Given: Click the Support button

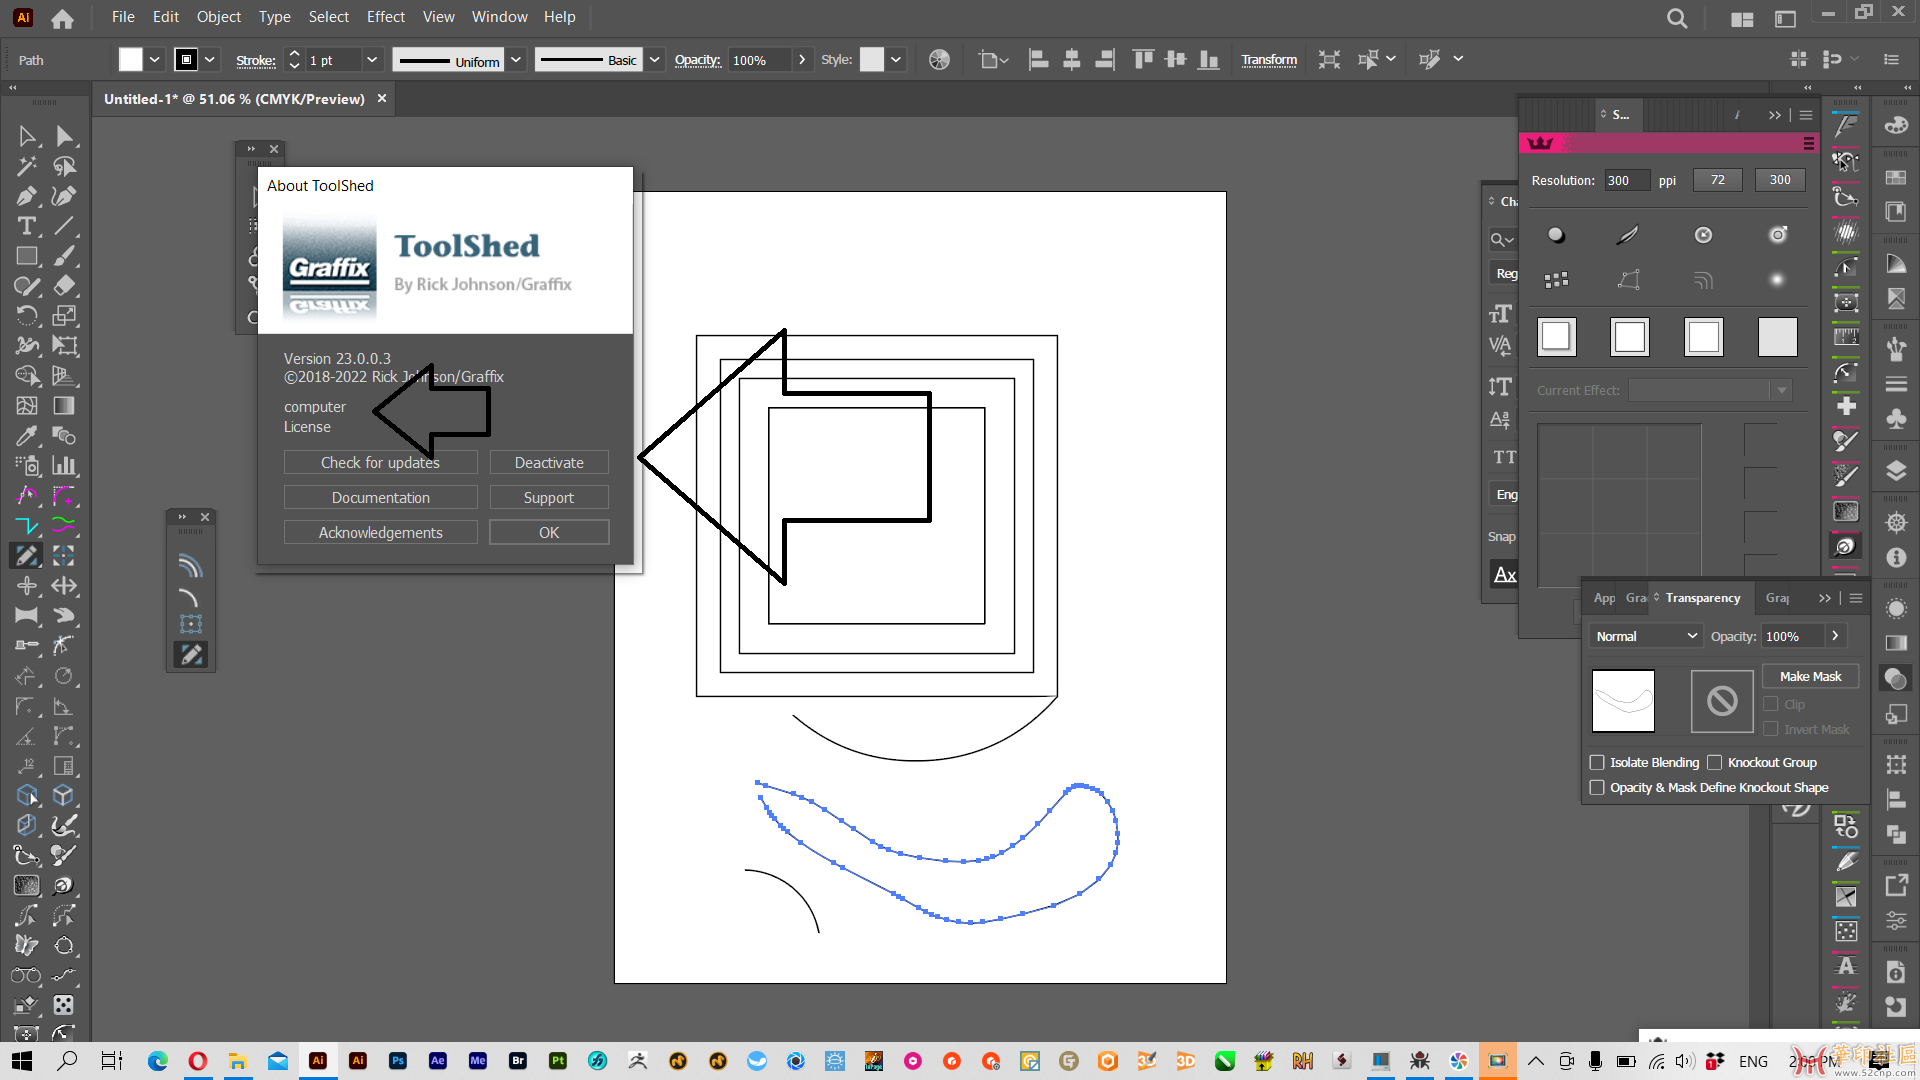Looking at the screenshot, I should pos(549,498).
